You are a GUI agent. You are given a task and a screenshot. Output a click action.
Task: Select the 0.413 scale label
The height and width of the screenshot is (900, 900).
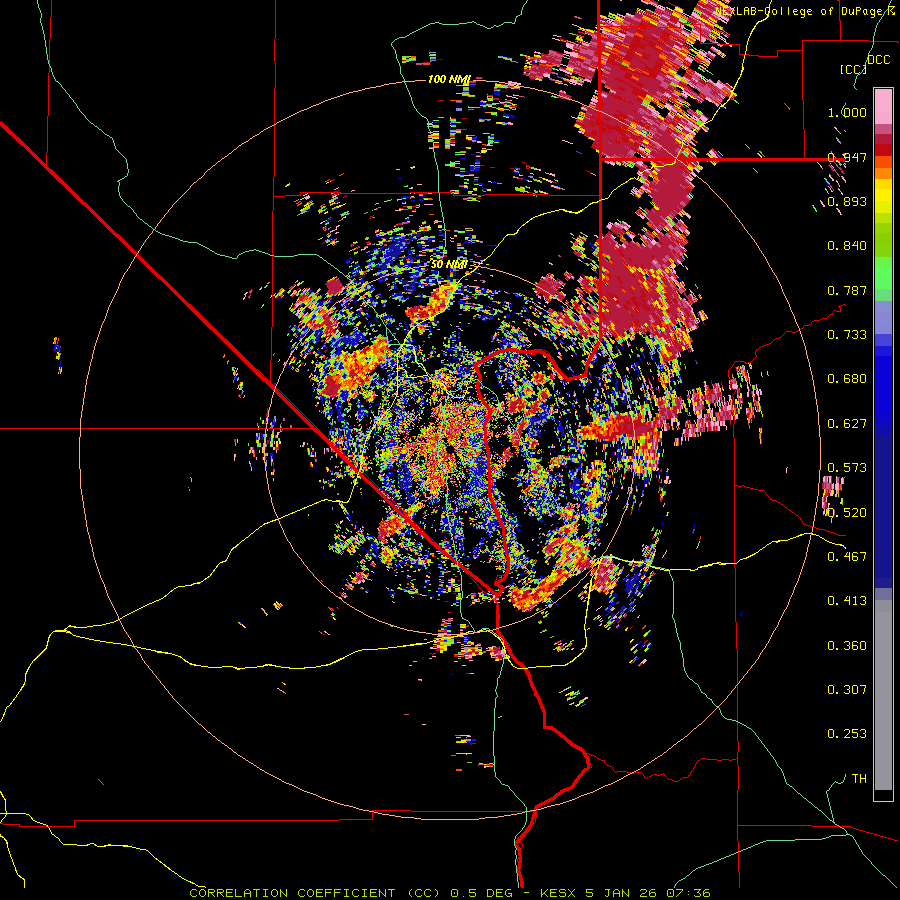[x=847, y=601]
